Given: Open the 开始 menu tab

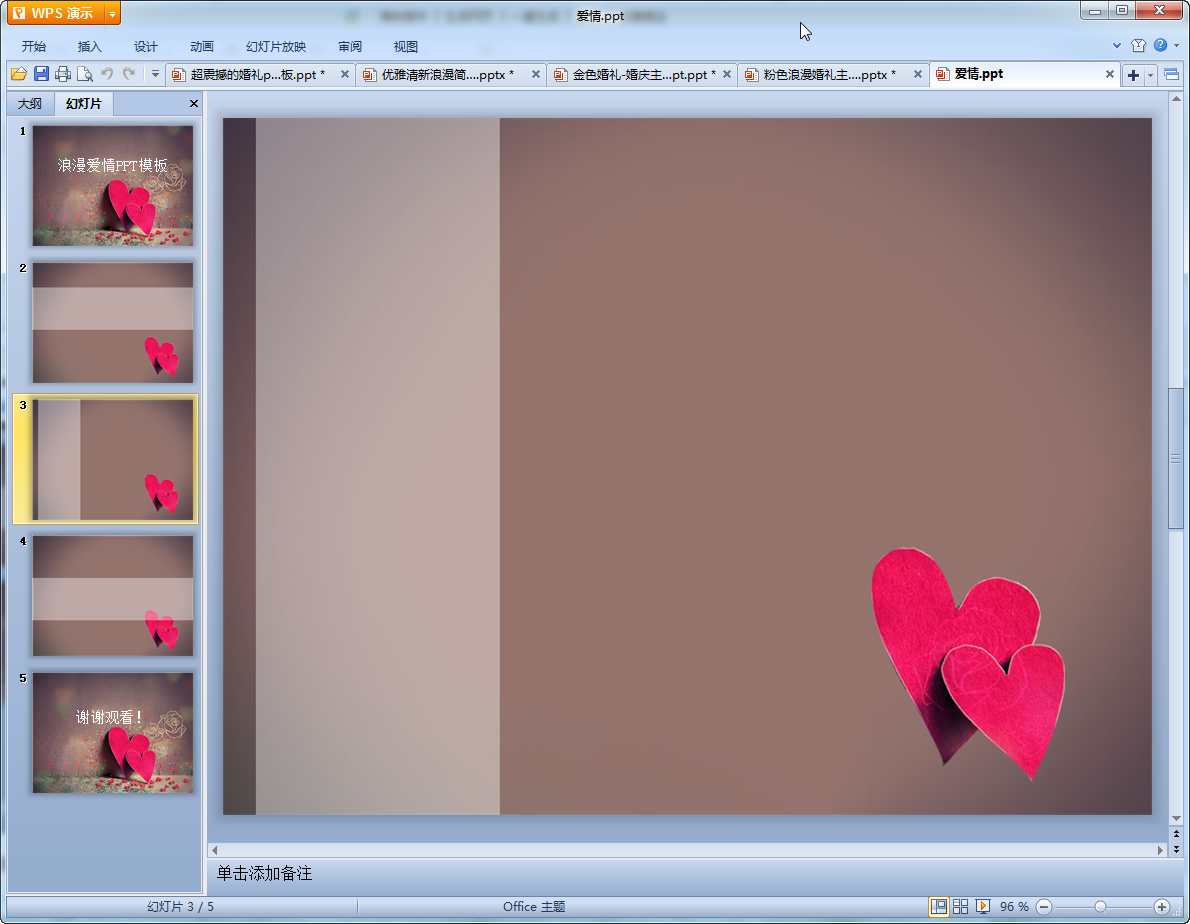Looking at the screenshot, I should click(33, 46).
